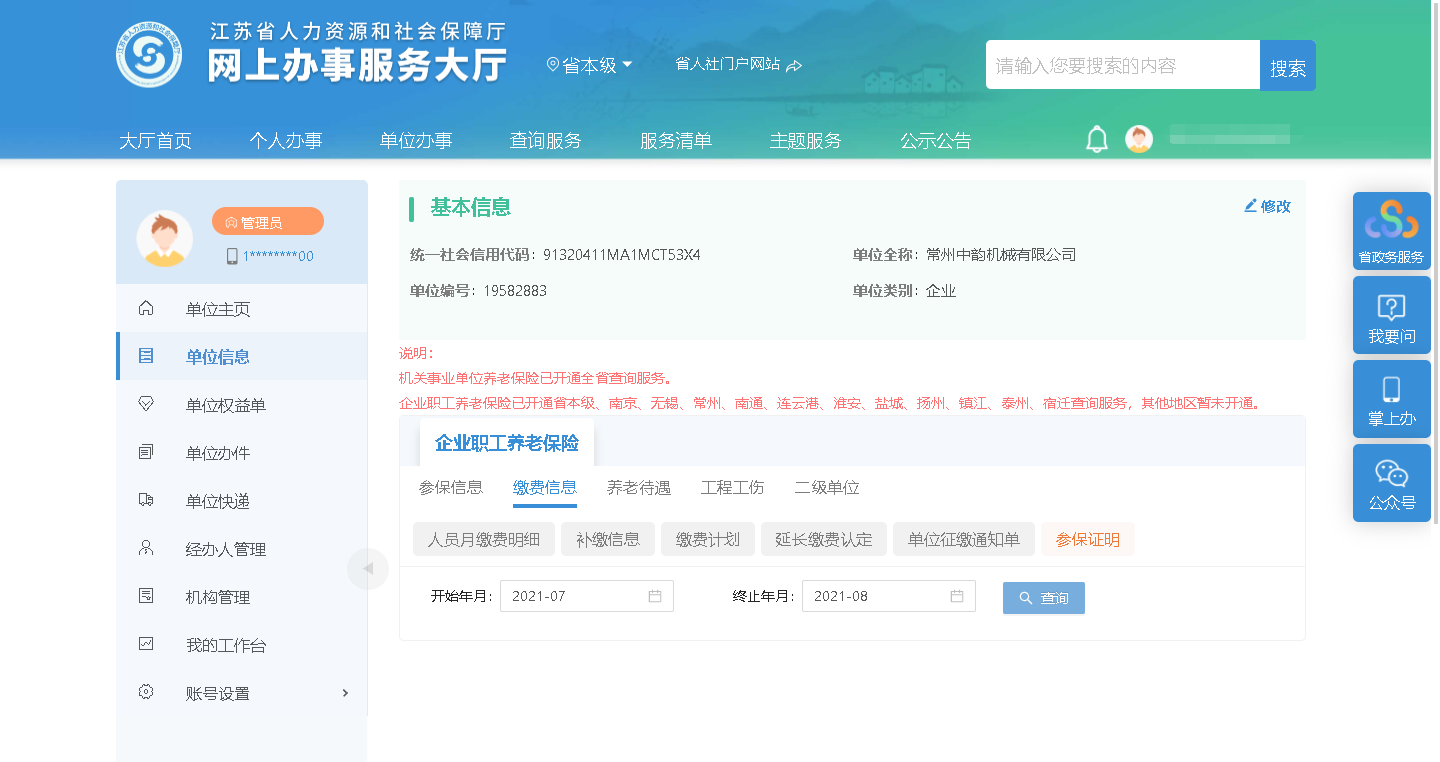1440x762 pixels.
Task: Click the calendar icon in 开始年月 field
Action: [655, 596]
